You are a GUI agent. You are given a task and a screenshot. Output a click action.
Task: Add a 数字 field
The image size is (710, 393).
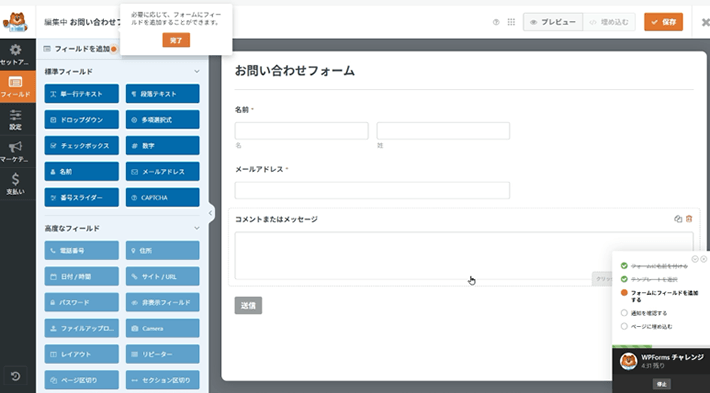[x=163, y=145]
